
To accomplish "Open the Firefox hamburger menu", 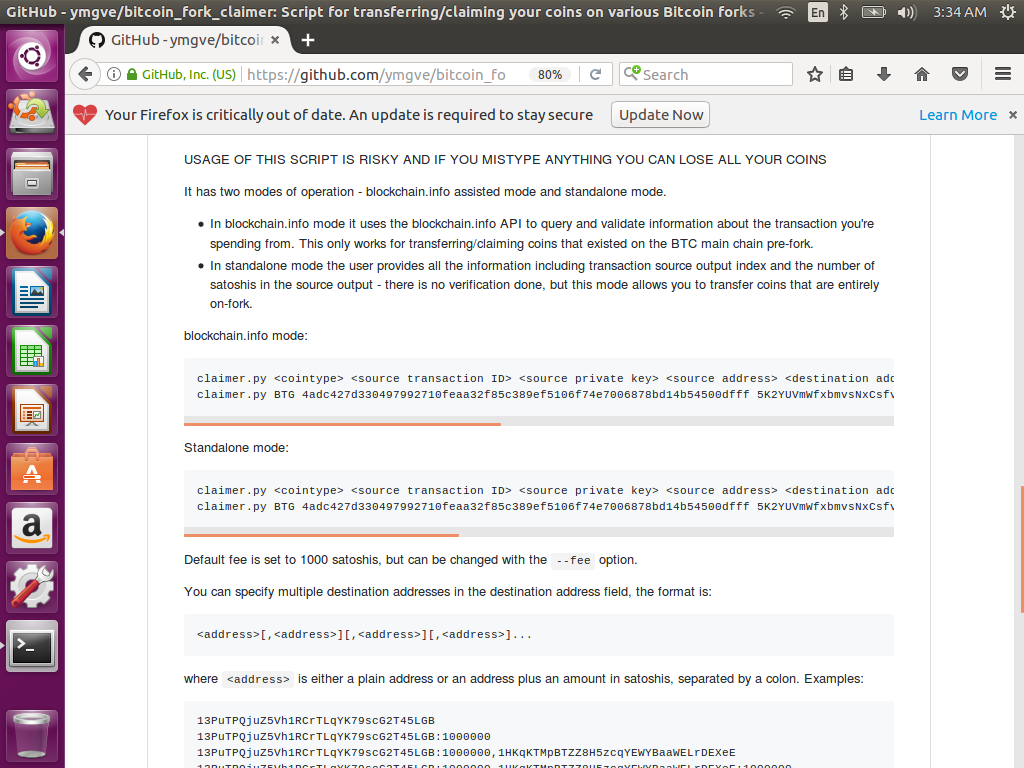I will [x=1002, y=74].
